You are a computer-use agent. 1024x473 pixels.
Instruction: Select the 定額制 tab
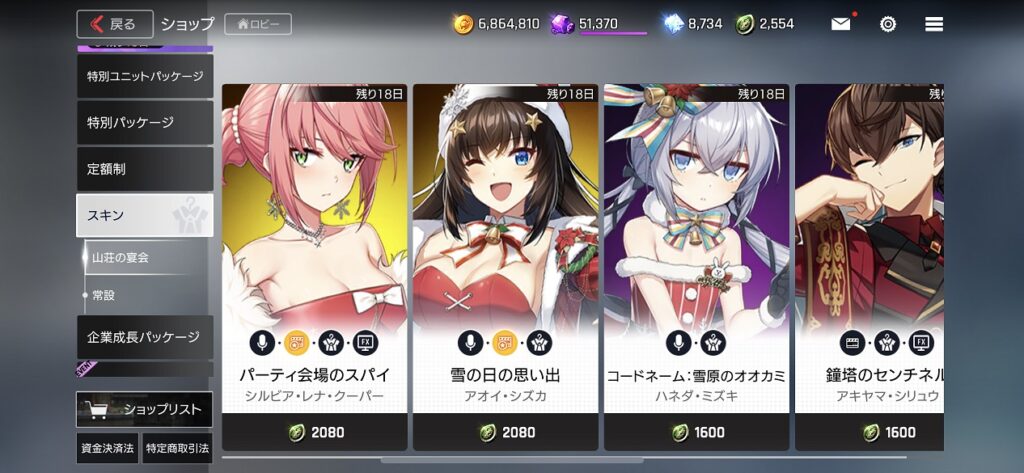coord(145,169)
